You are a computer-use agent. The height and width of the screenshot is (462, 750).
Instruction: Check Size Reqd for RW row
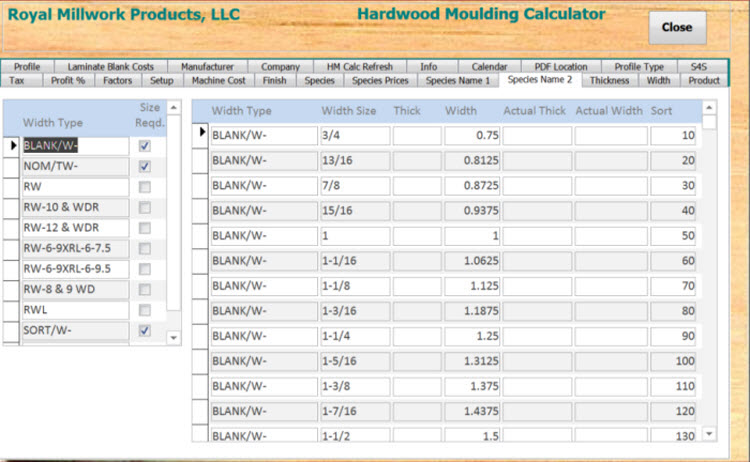[144, 187]
